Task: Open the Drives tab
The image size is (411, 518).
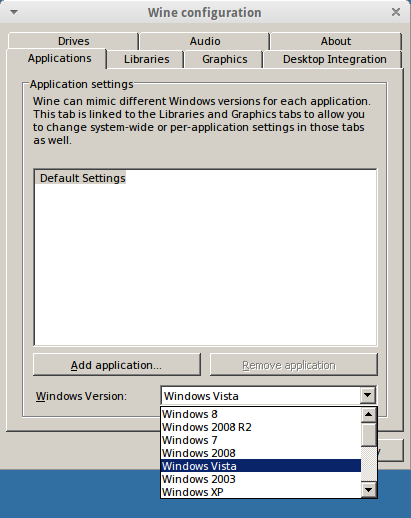Action: click(x=73, y=41)
